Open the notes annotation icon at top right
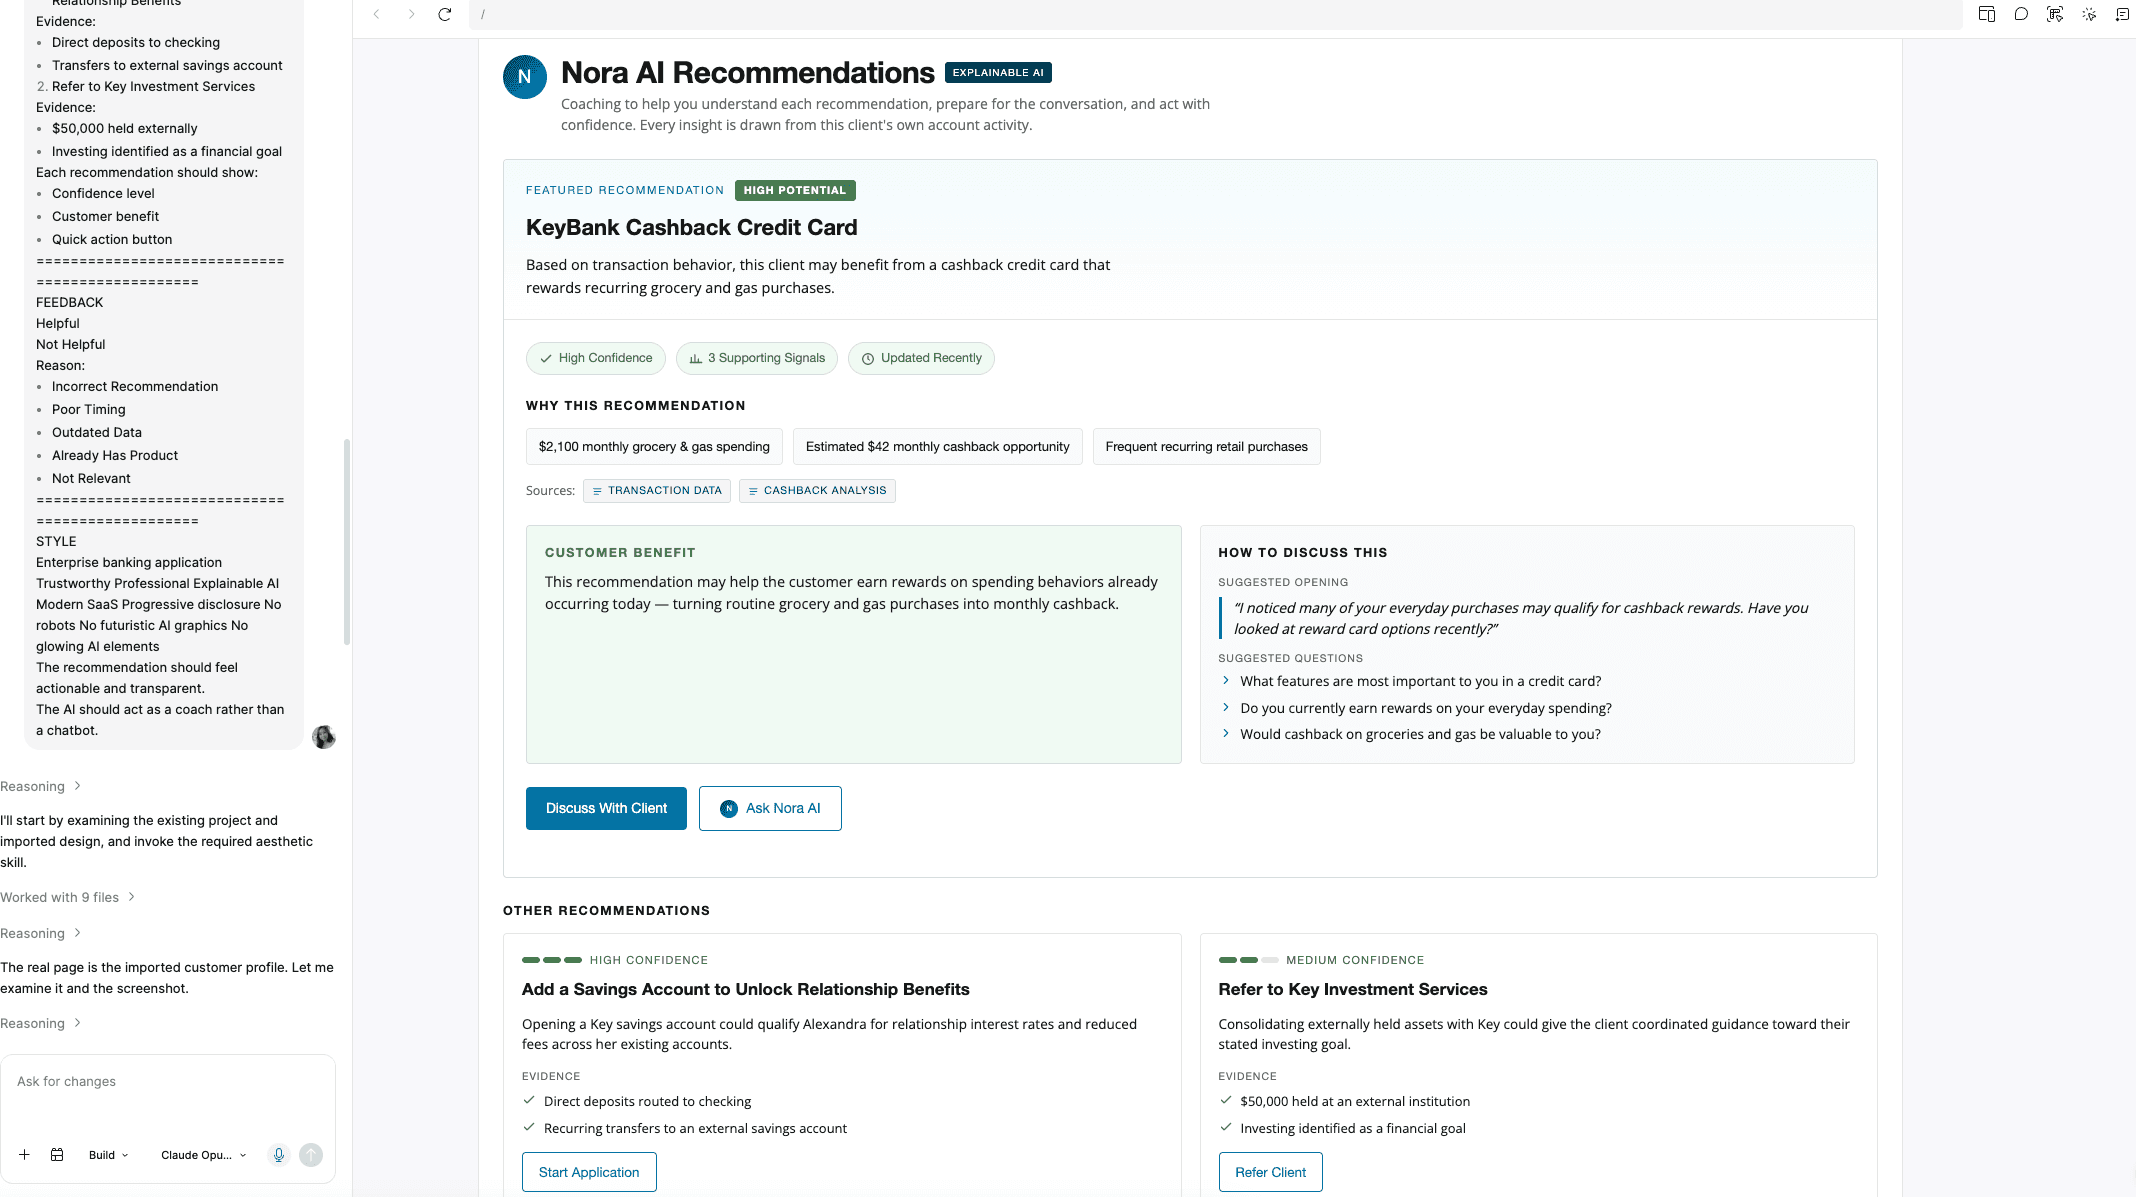The image size is (2136, 1197). click(2122, 14)
